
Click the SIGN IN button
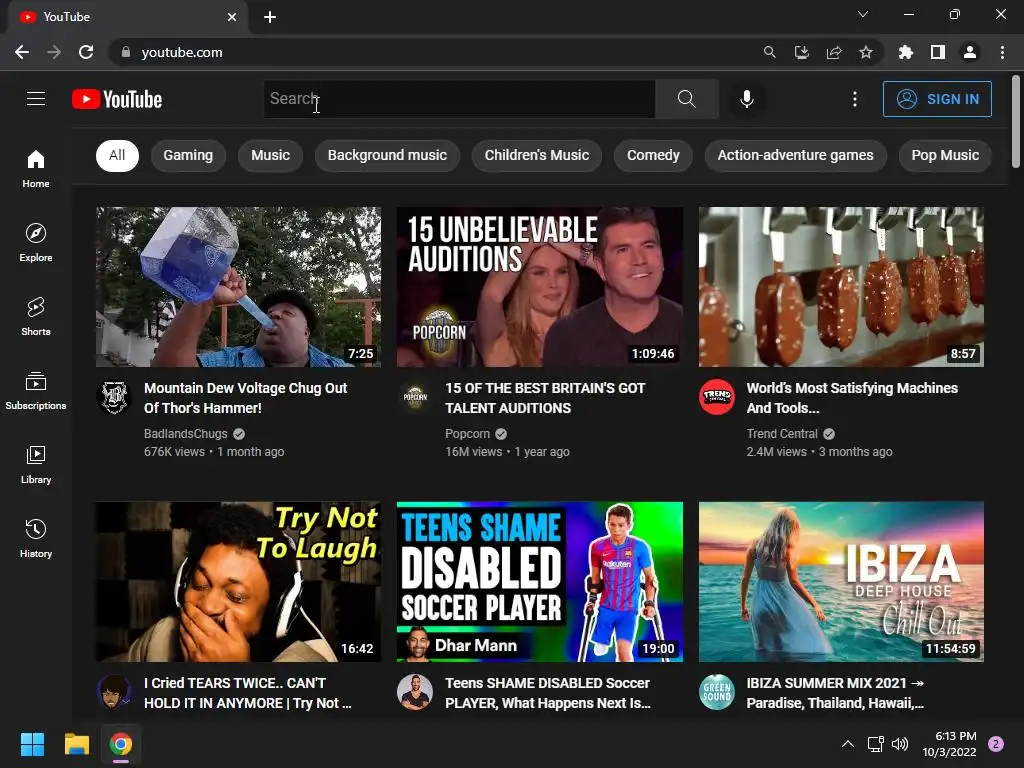click(937, 99)
